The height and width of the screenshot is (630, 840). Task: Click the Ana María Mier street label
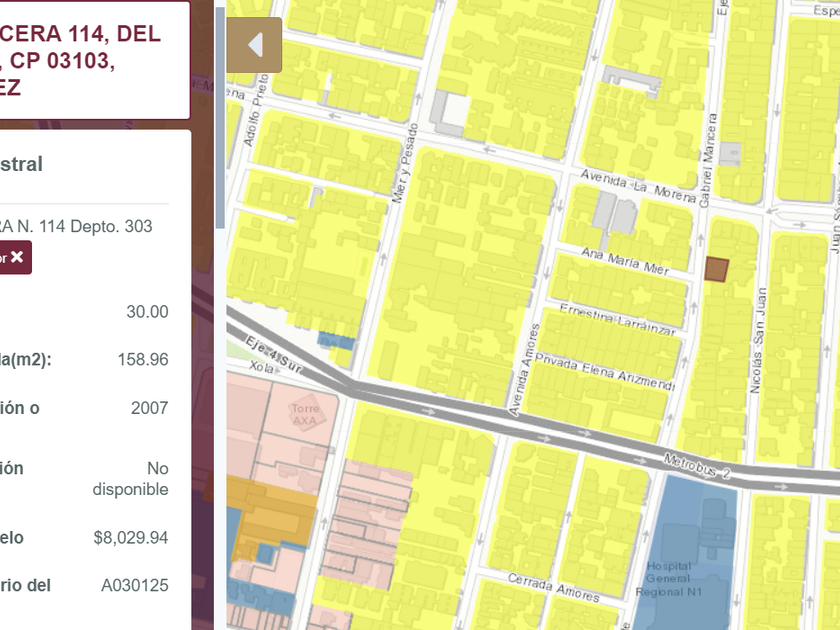625,261
